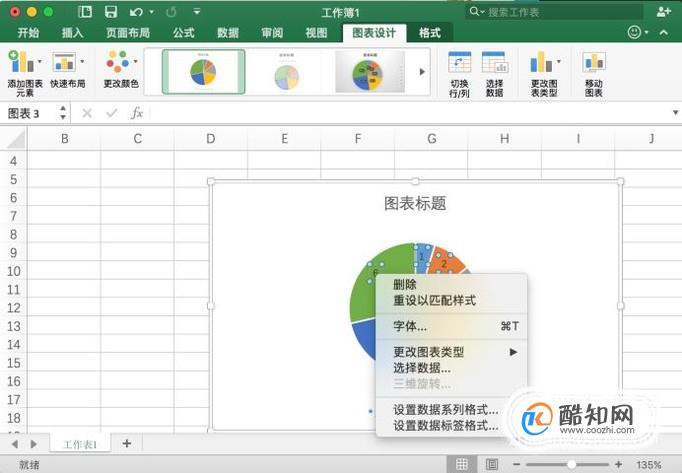Click the Switch Row/Column icon
This screenshot has height=473, width=682.
pyautogui.click(x=459, y=62)
